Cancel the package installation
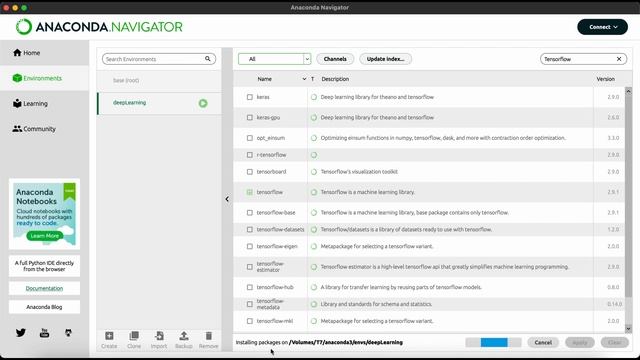 543,342
